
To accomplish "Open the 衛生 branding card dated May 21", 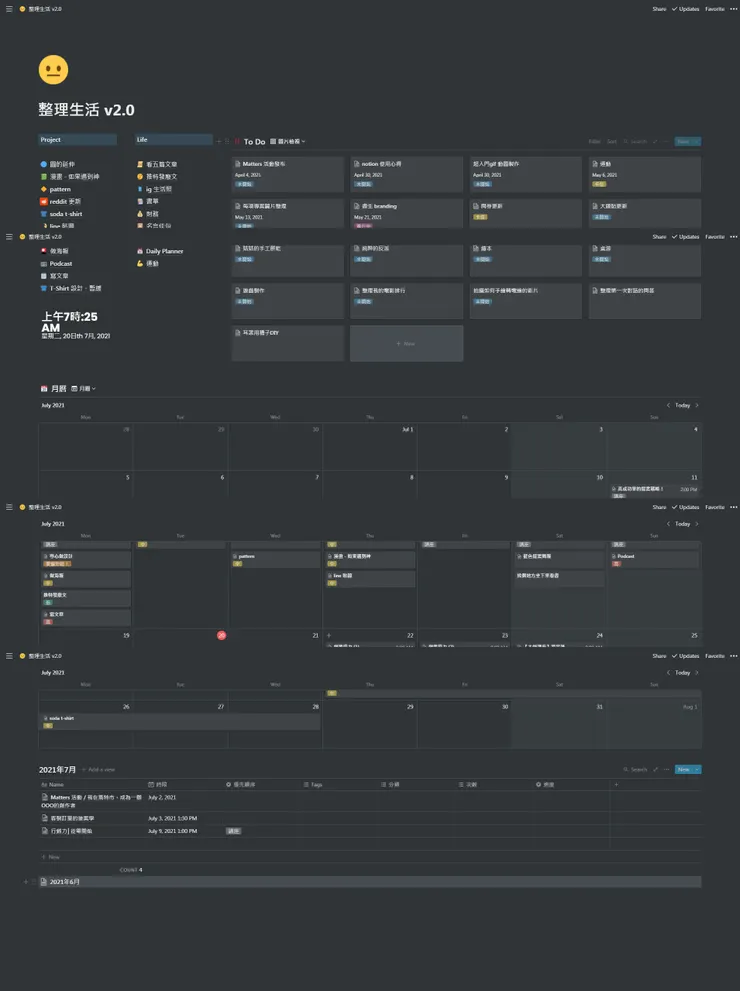I will tap(406, 214).
